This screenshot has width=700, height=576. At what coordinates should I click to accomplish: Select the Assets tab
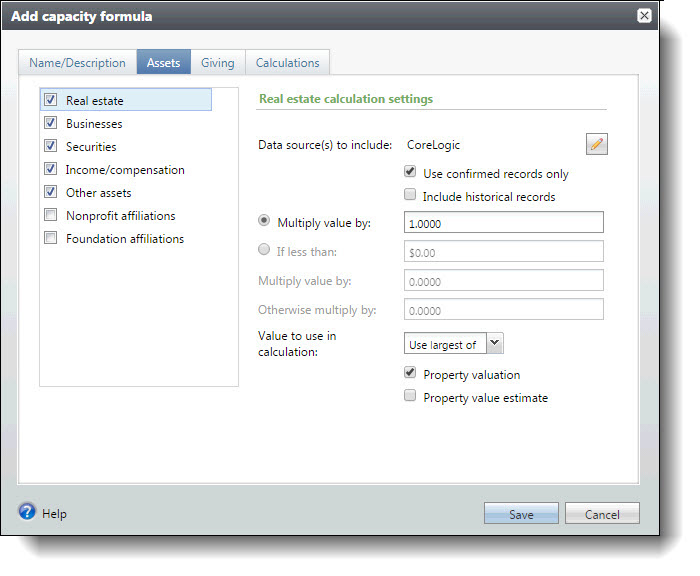click(x=164, y=63)
